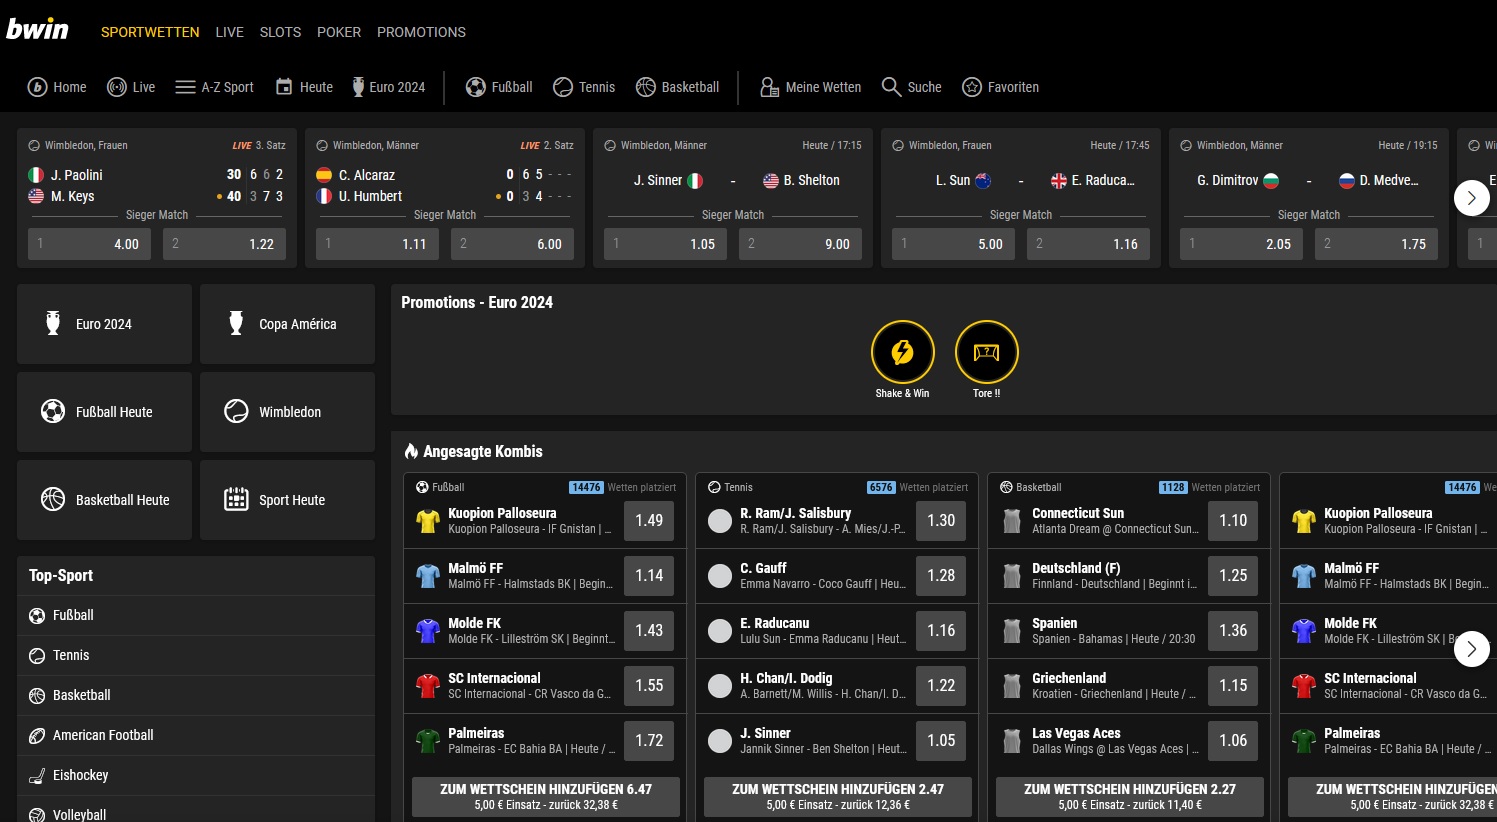Bet on G. Dimitrov at 2.05
Viewport: 1497px width, 822px height.
pyautogui.click(x=1241, y=244)
